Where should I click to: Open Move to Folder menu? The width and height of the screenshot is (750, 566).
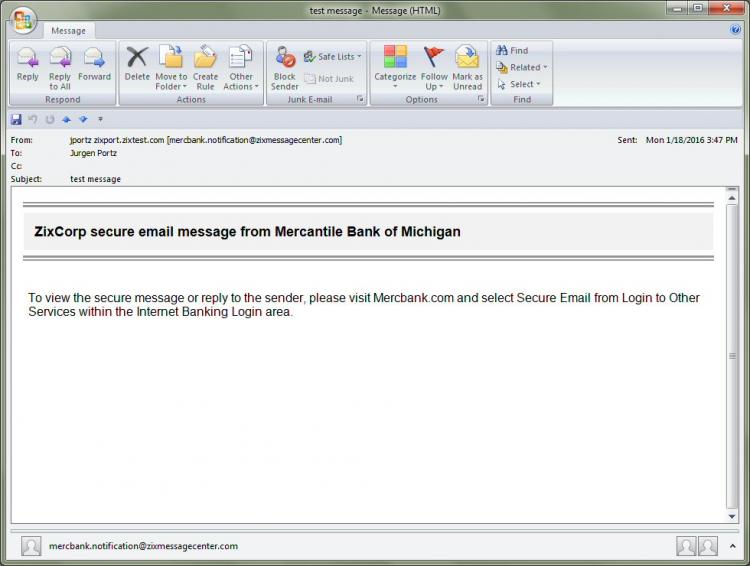171,68
